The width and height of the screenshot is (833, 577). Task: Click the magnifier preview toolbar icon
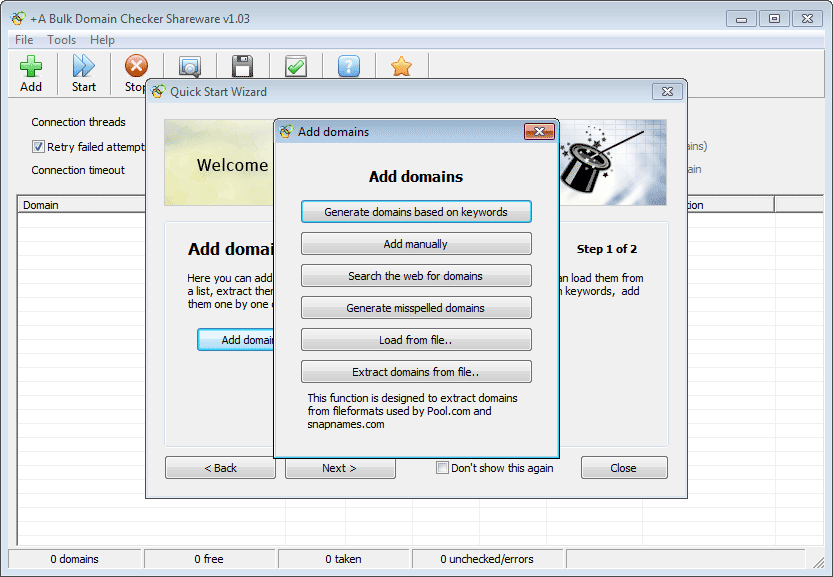pyautogui.click(x=190, y=66)
